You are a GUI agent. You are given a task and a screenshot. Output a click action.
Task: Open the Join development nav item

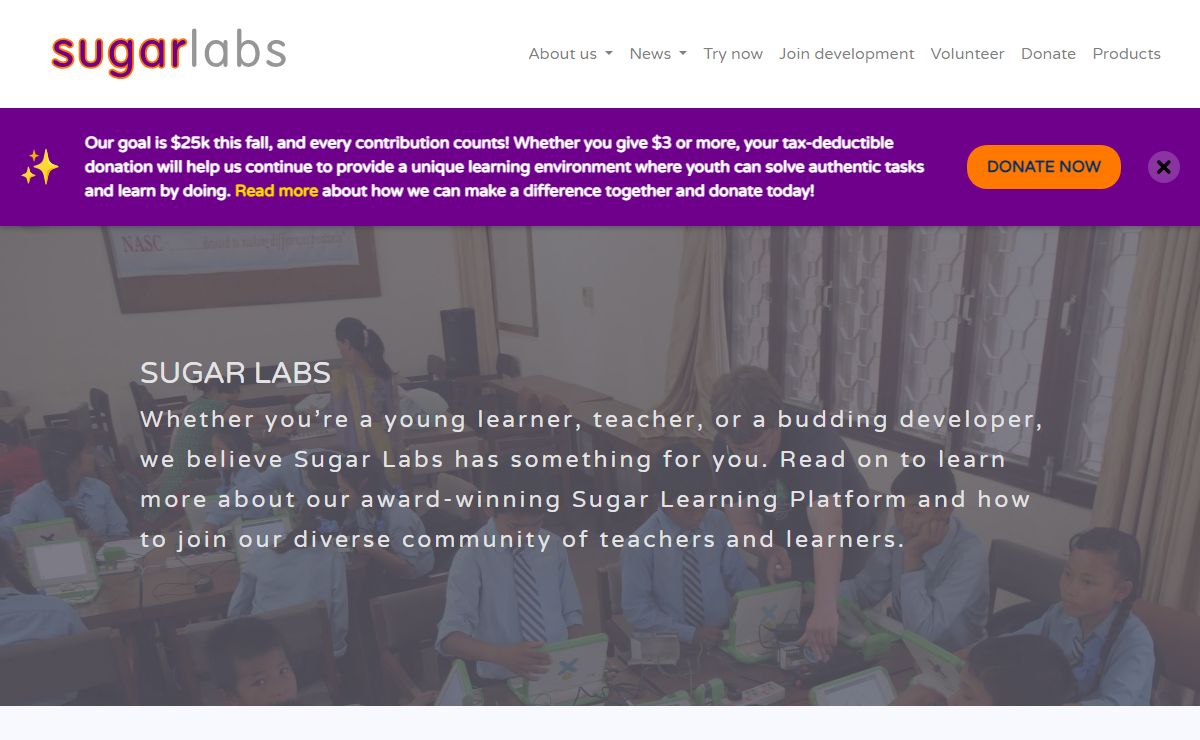[x=846, y=54]
